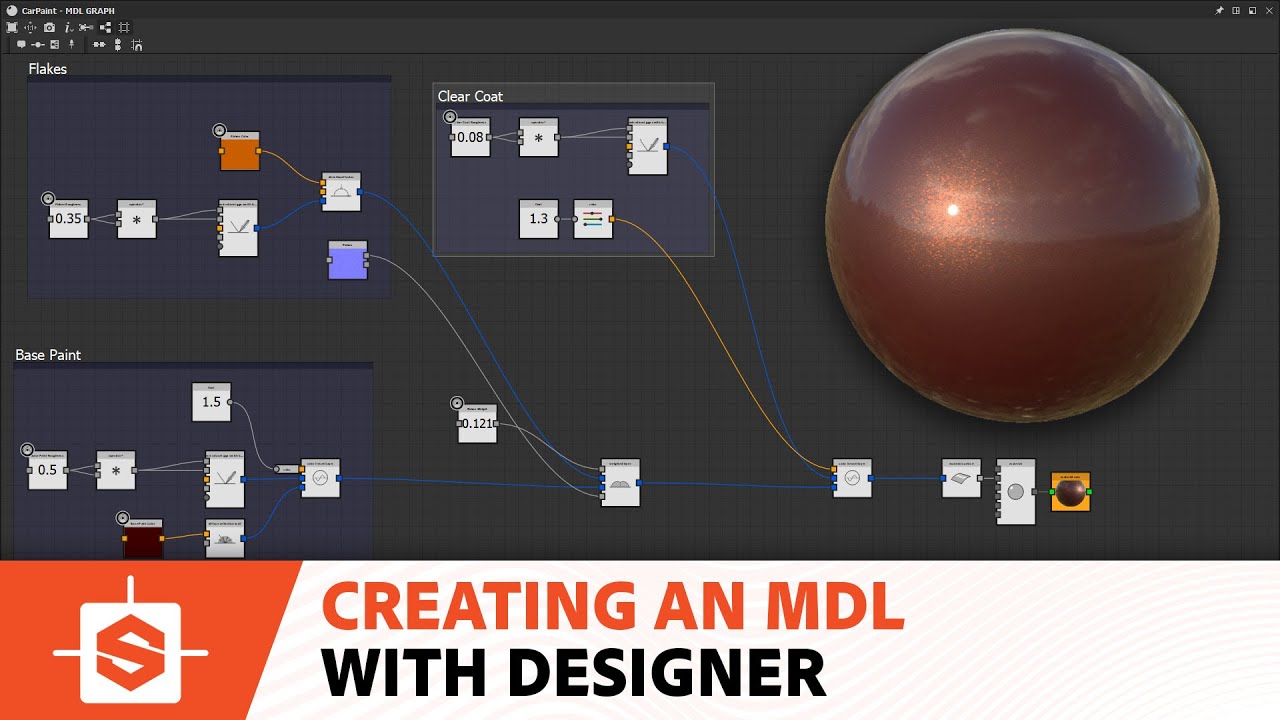Screen dimensions: 1280x720
Task: Click the exposed-parameter badge on the orange color node
Action: [x=219, y=130]
